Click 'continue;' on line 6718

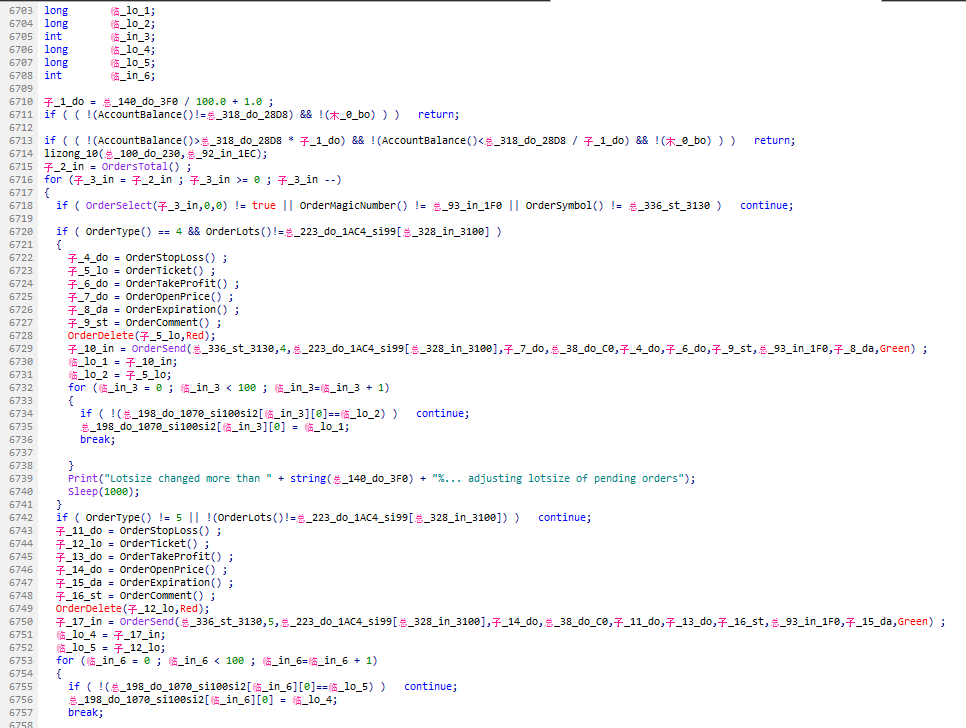click(766, 206)
